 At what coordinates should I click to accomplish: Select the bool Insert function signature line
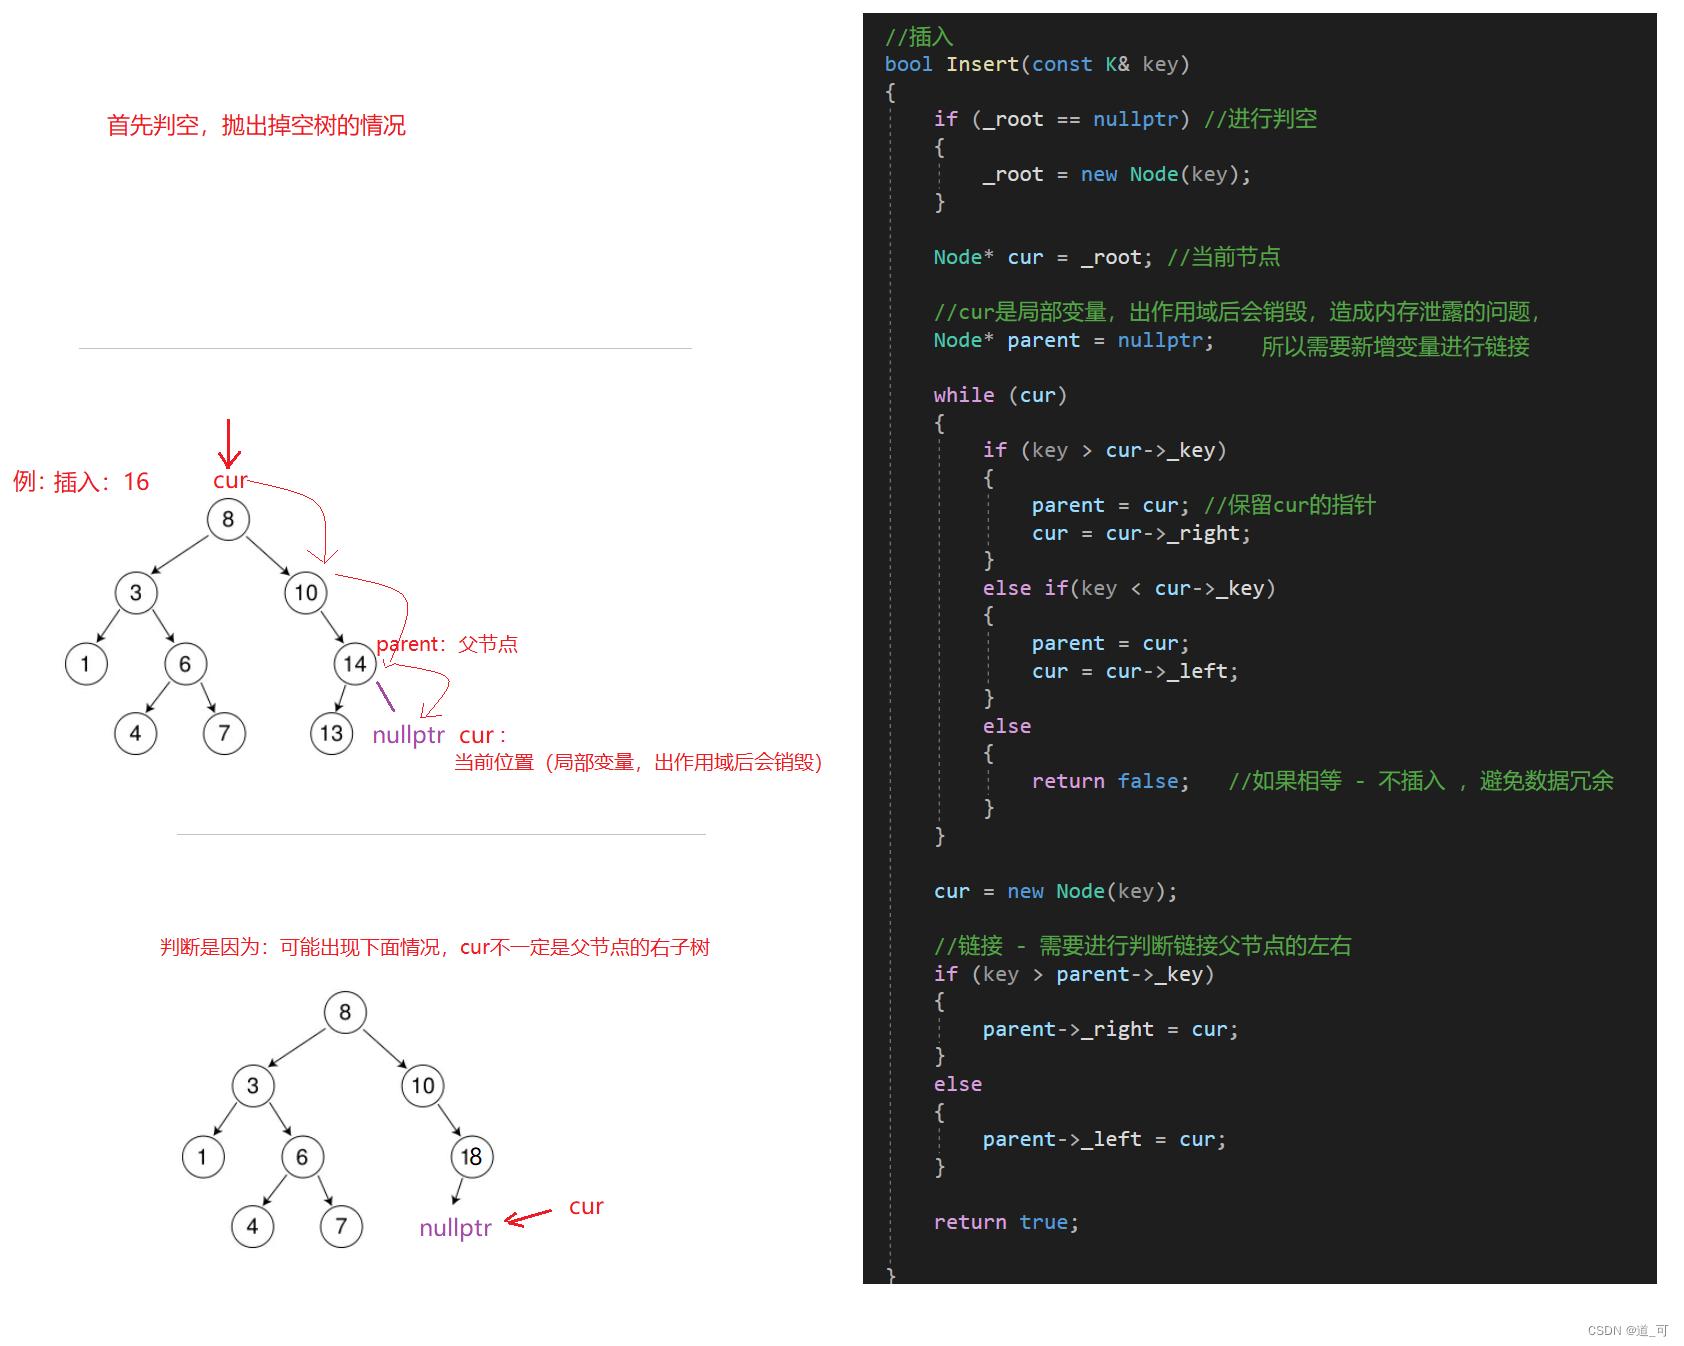pyautogui.click(x=1035, y=63)
